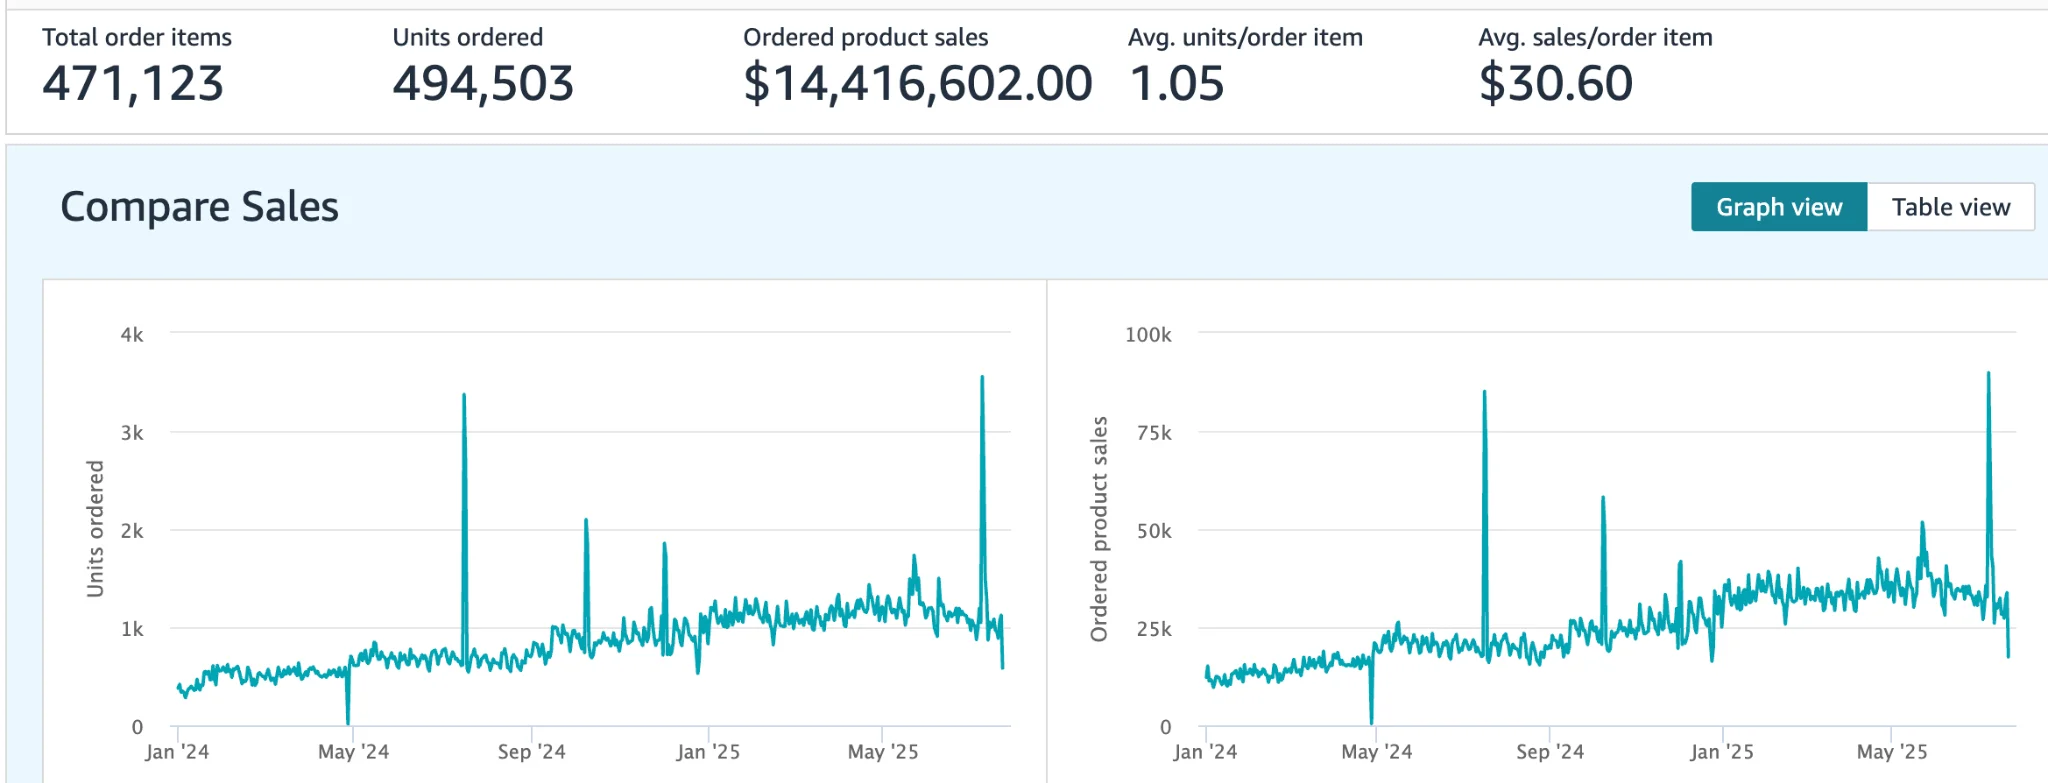Viewport: 2048px width, 783px height.
Task: Click the vertical Ordered product sales axis title
Action: tap(1099, 529)
